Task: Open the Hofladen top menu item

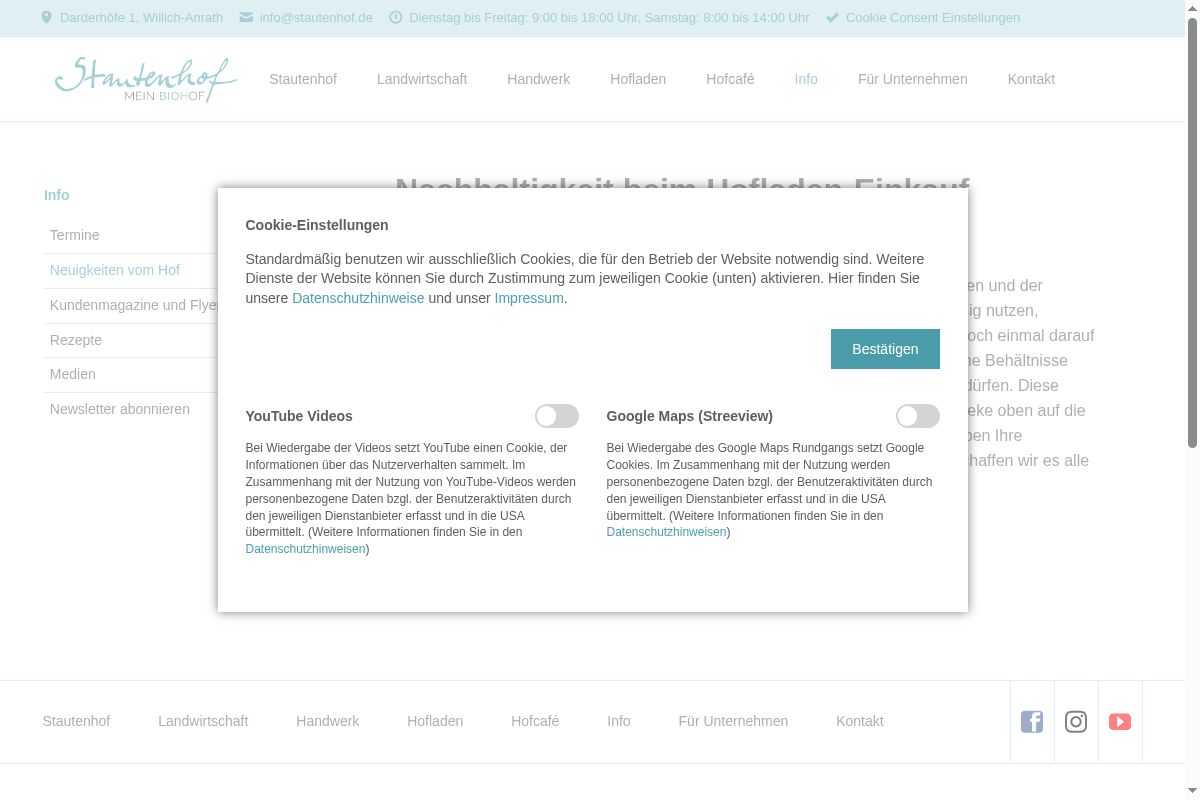Action: (638, 79)
